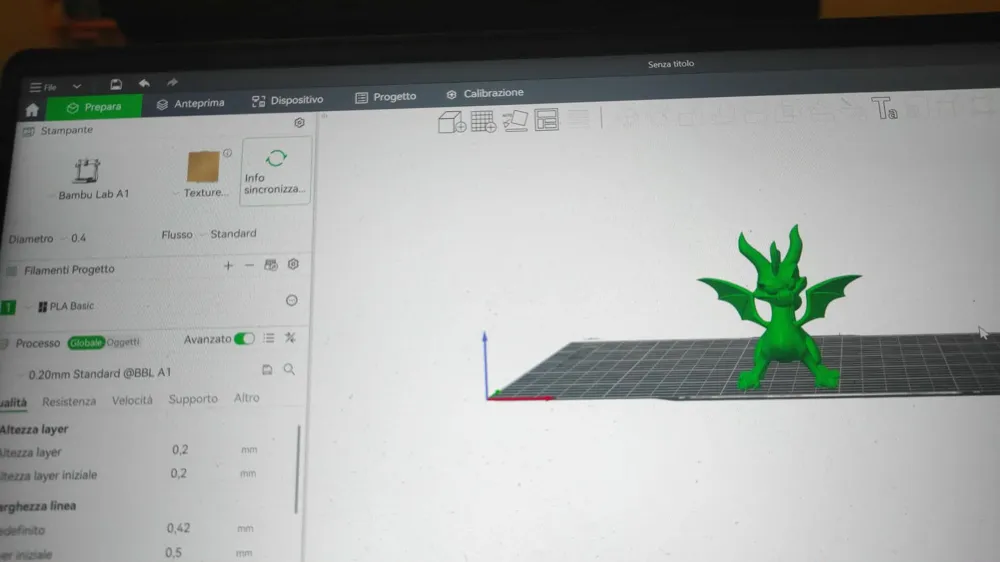Click the Add model cube icon

tap(452, 122)
